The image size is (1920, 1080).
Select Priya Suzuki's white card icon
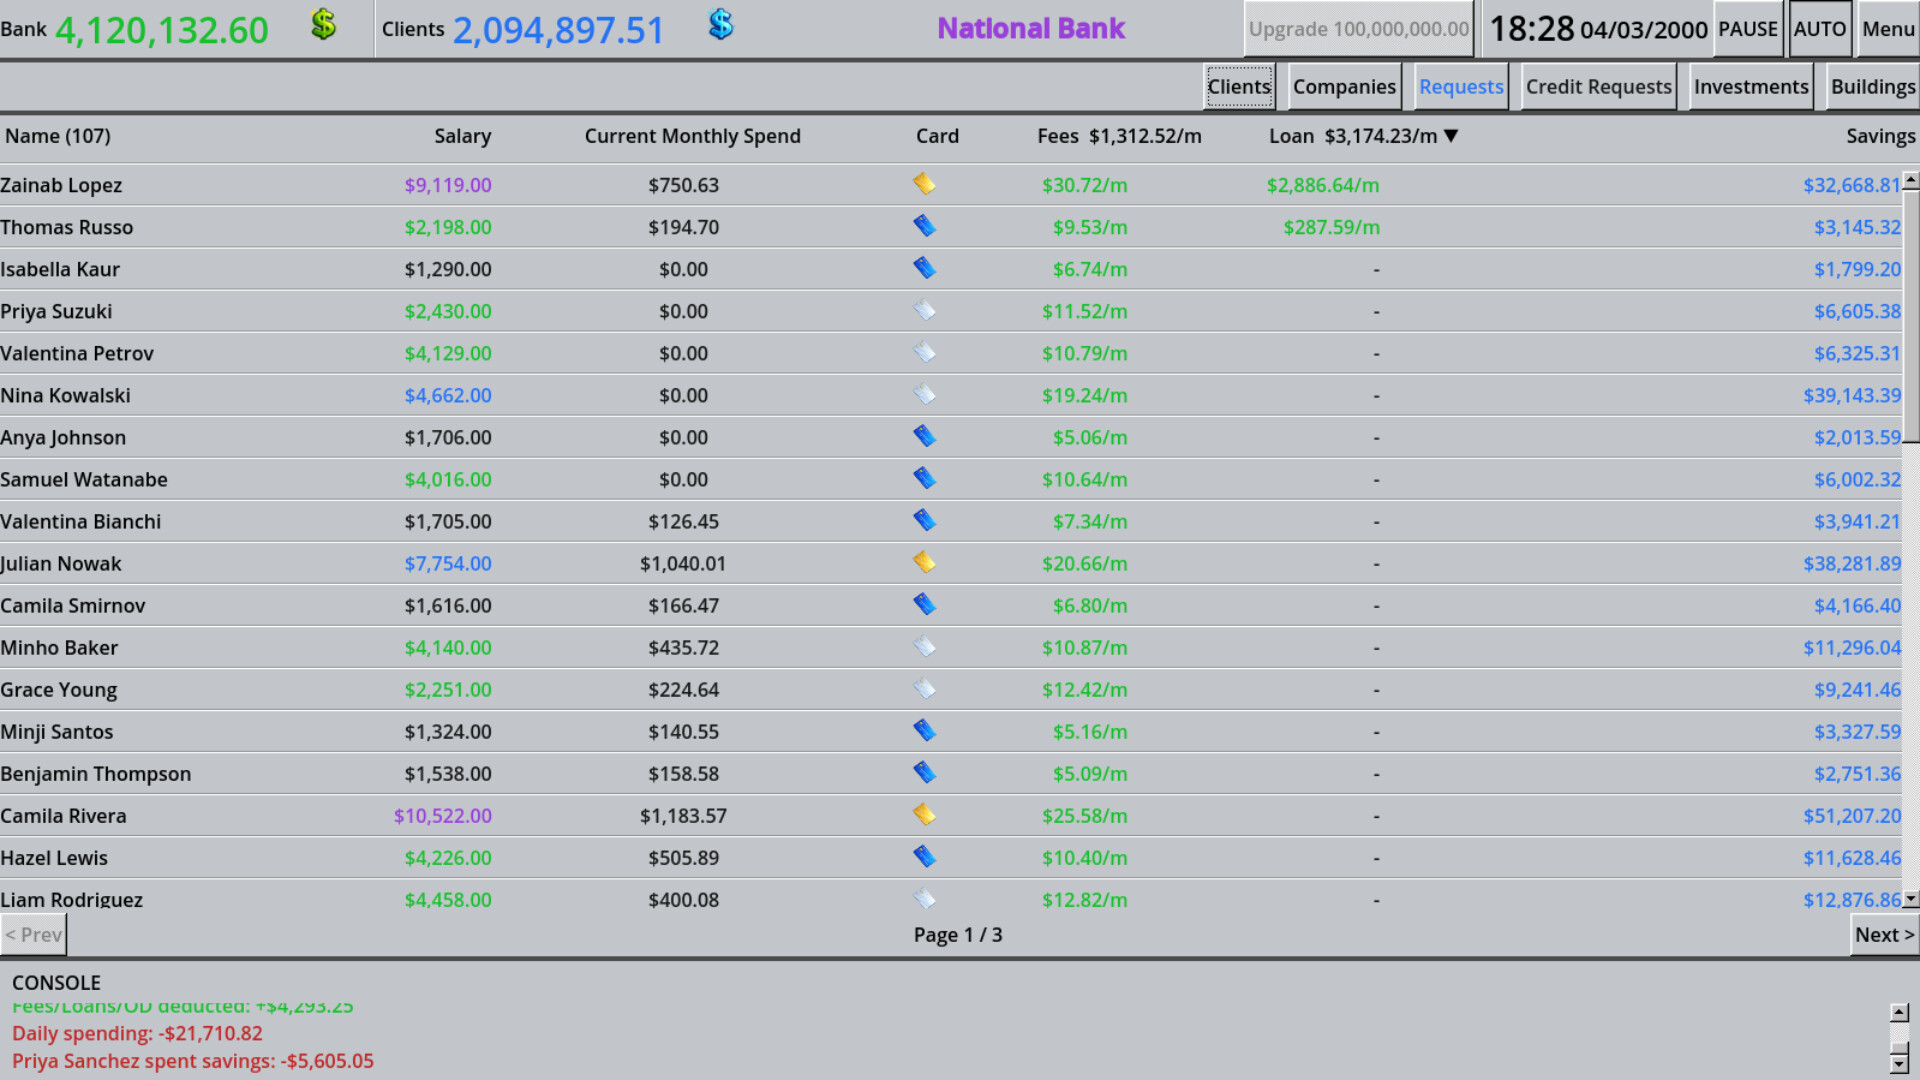pyautogui.click(x=925, y=310)
